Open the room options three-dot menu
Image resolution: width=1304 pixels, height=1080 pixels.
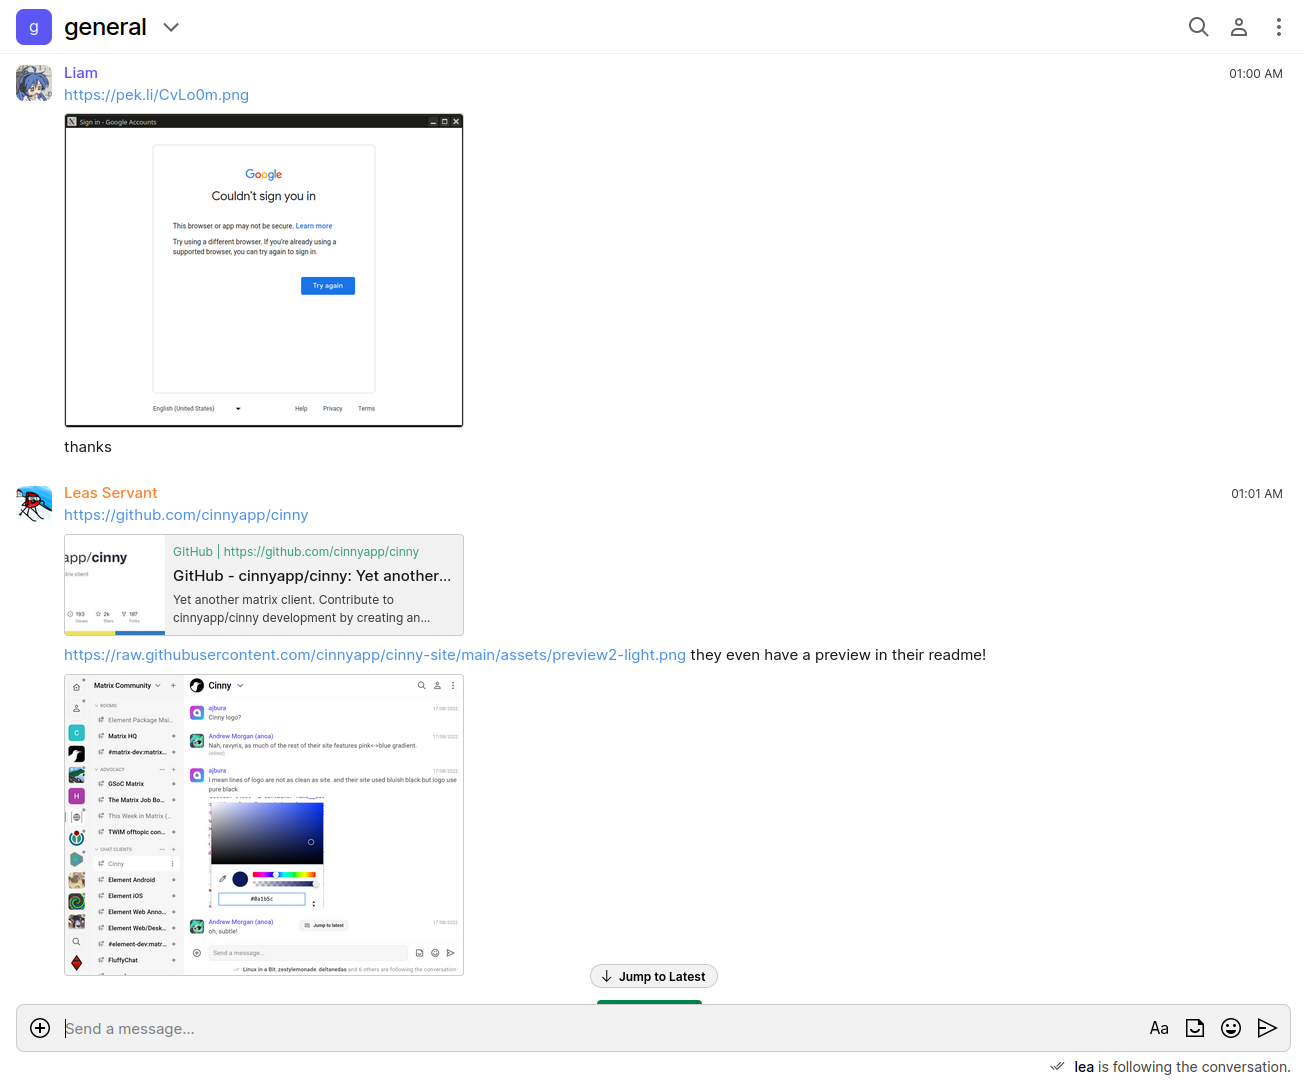coord(1278,27)
